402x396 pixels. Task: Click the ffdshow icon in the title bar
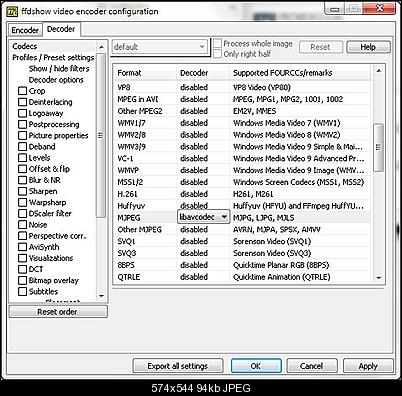pyautogui.click(x=13, y=12)
